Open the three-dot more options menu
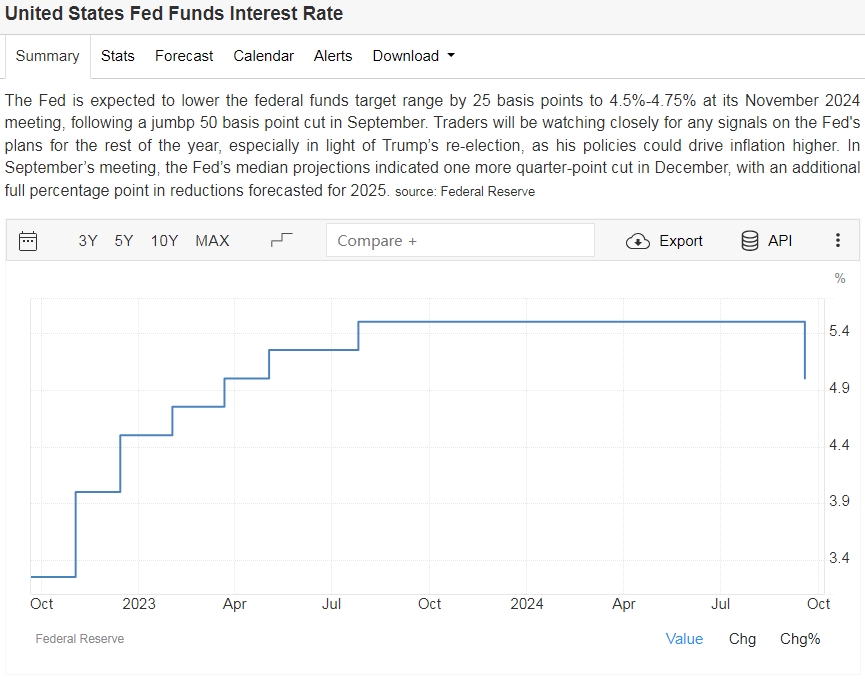Viewport: 865px width, 679px height. 838,240
